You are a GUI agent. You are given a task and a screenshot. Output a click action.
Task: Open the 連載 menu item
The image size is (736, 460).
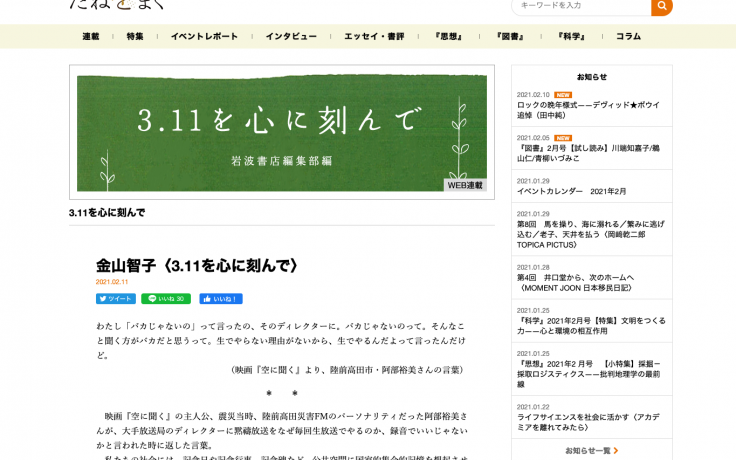pos(91,36)
